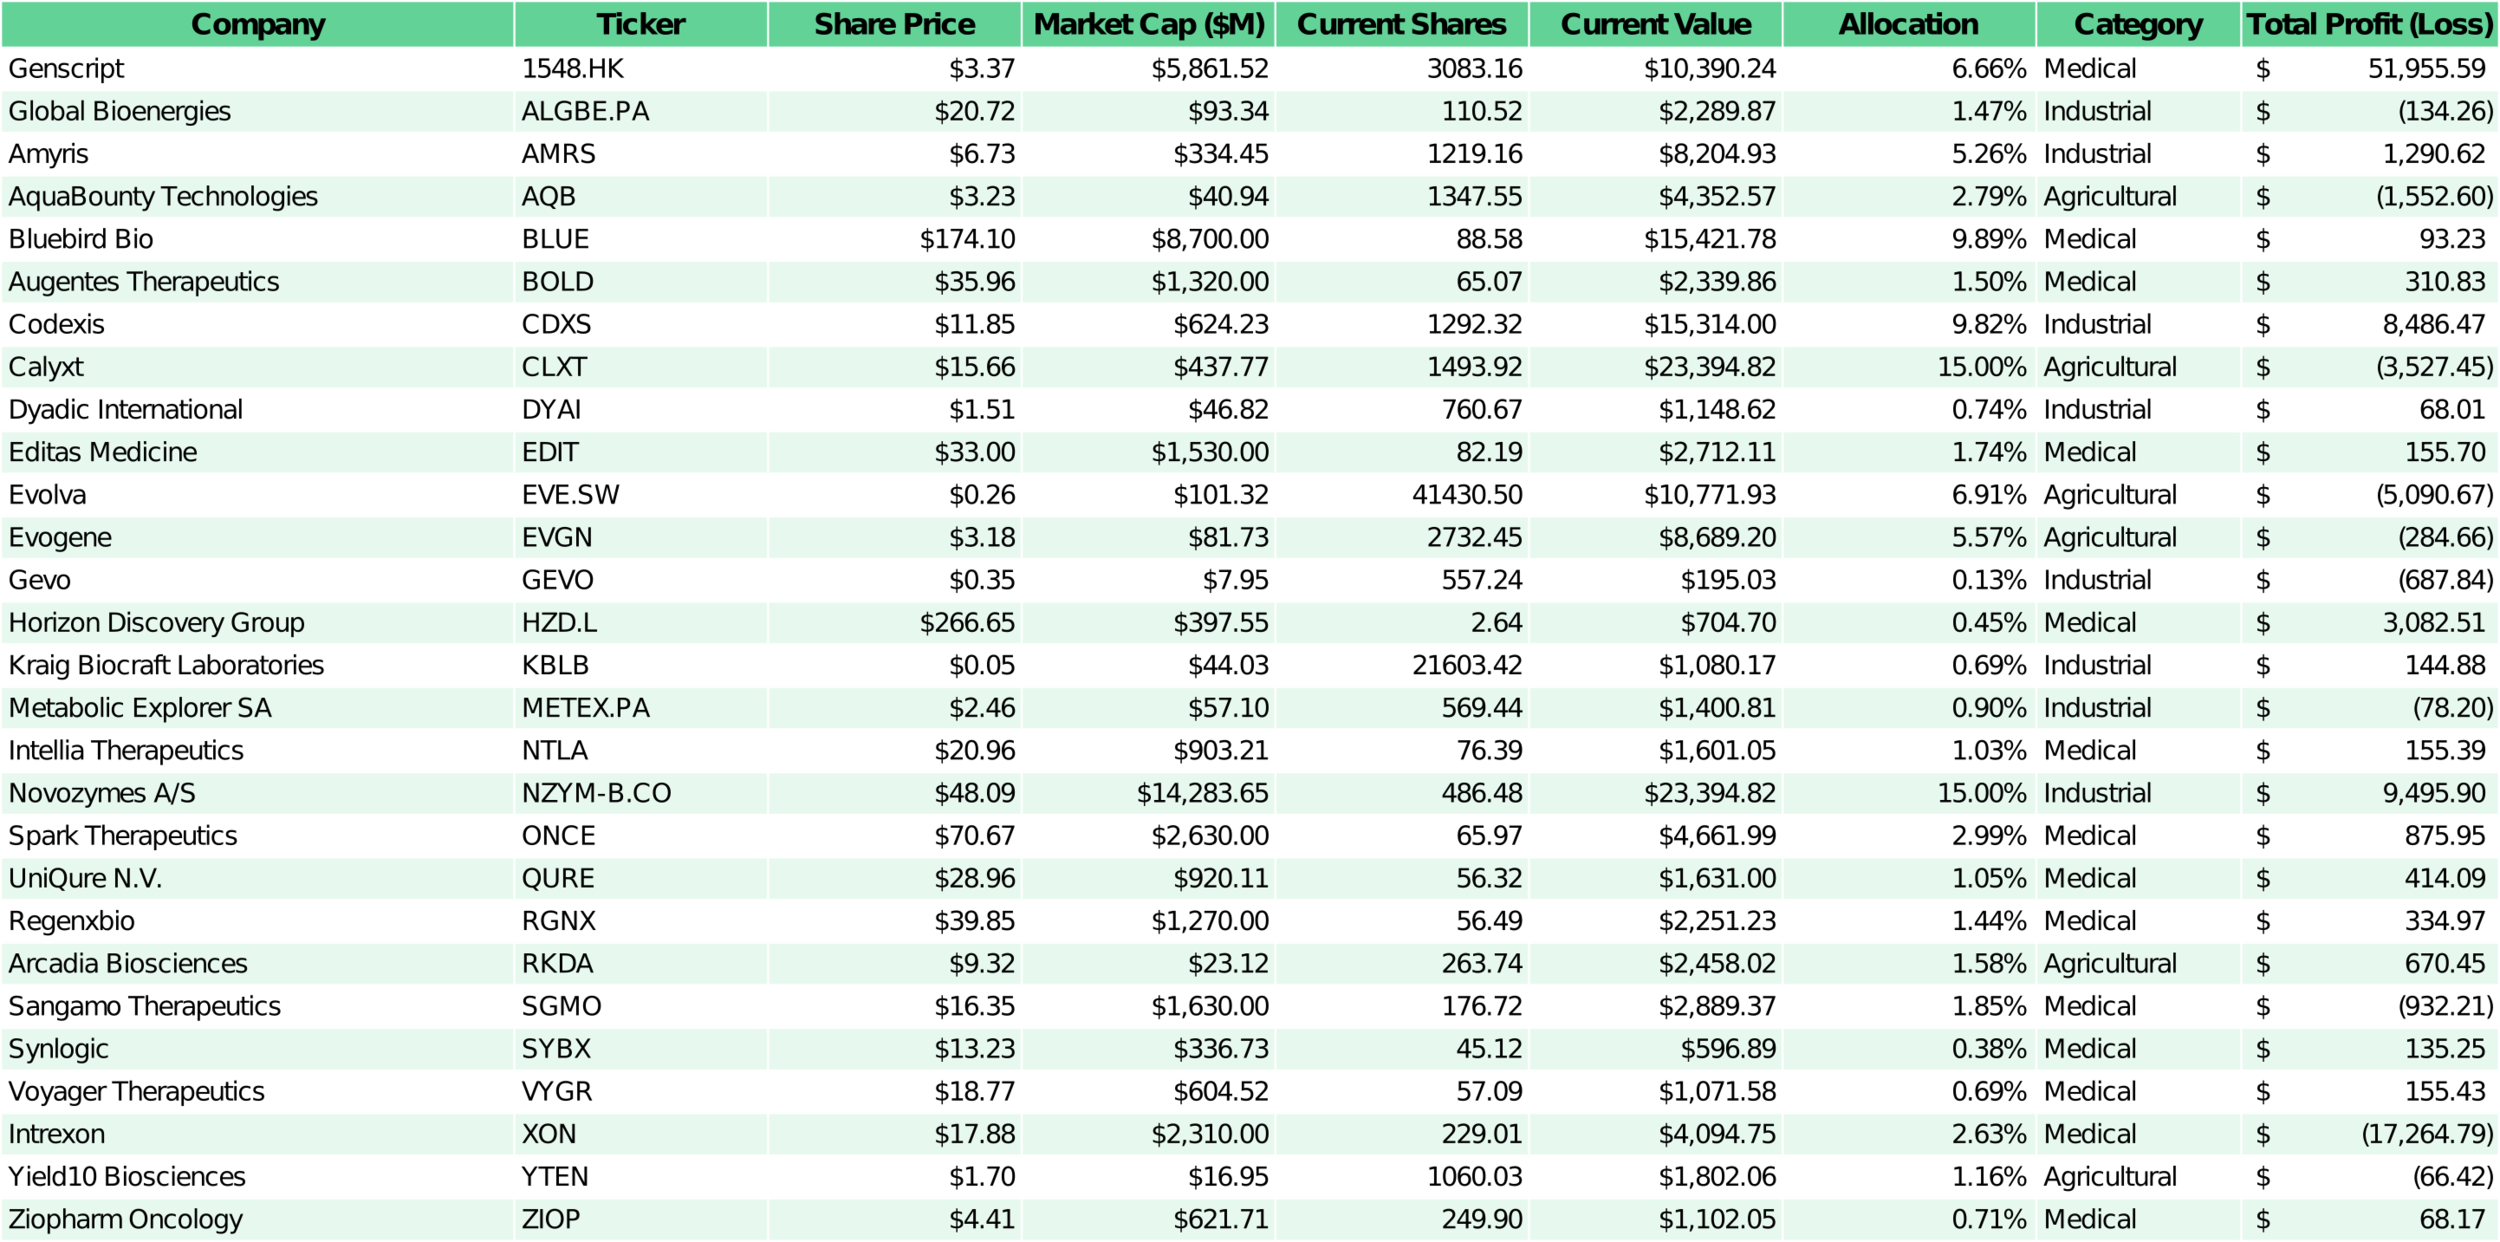Click the Allocation column header
Screen dimensions: 2500x1242
point(1909,24)
